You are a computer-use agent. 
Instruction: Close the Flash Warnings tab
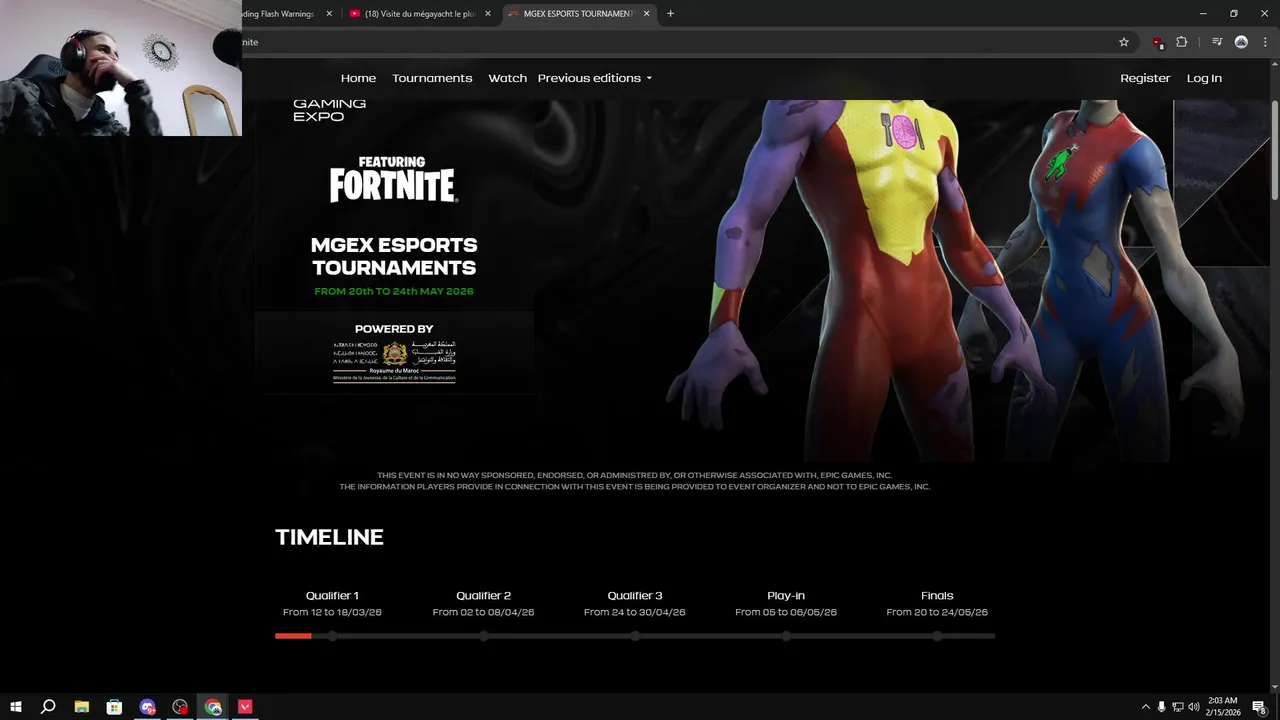pos(329,14)
